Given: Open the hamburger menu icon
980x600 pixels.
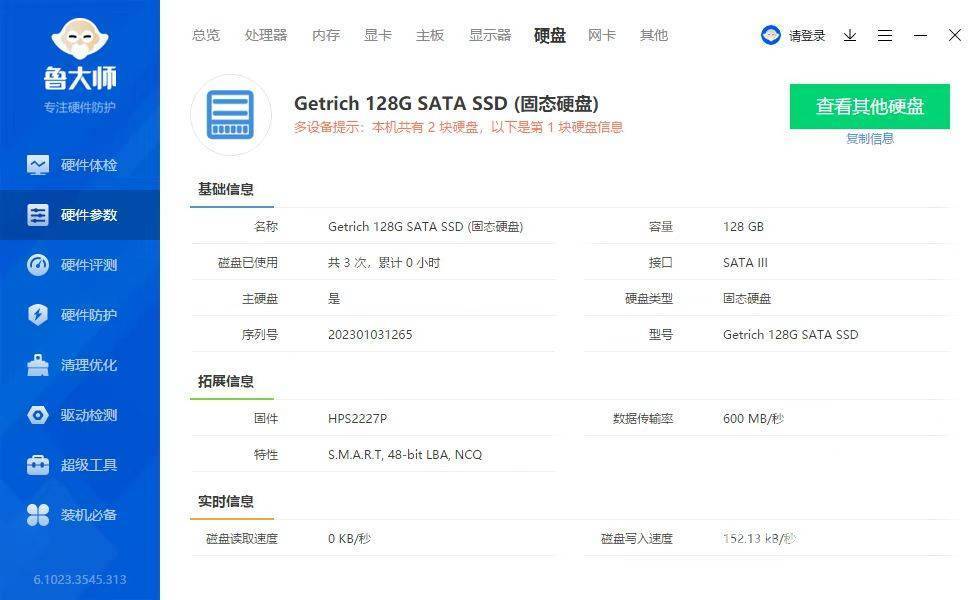Looking at the screenshot, I should pyautogui.click(x=884, y=35).
